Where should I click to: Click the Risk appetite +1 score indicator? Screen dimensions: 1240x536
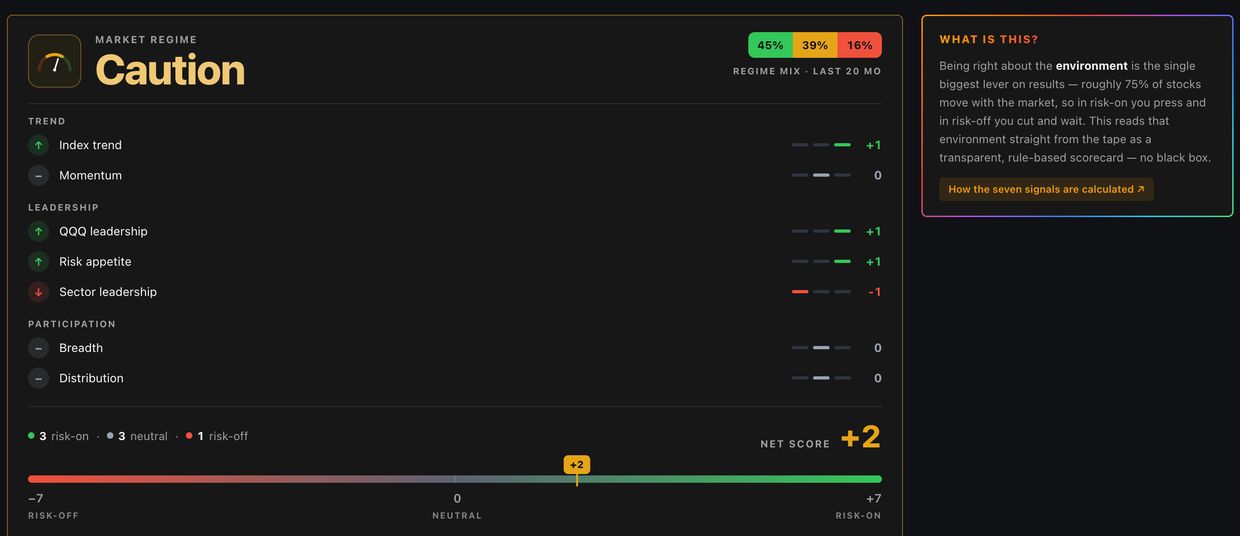coord(874,261)
